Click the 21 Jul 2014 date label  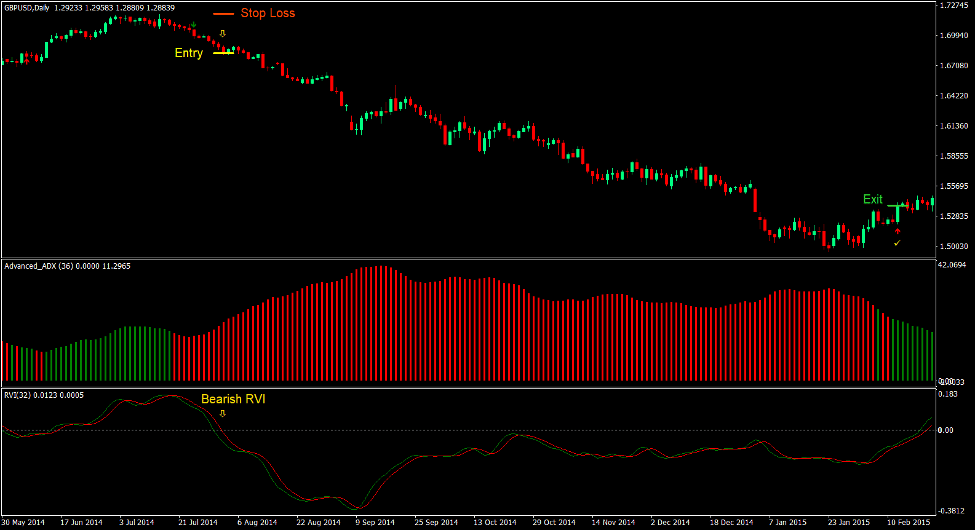coord(198,522)
